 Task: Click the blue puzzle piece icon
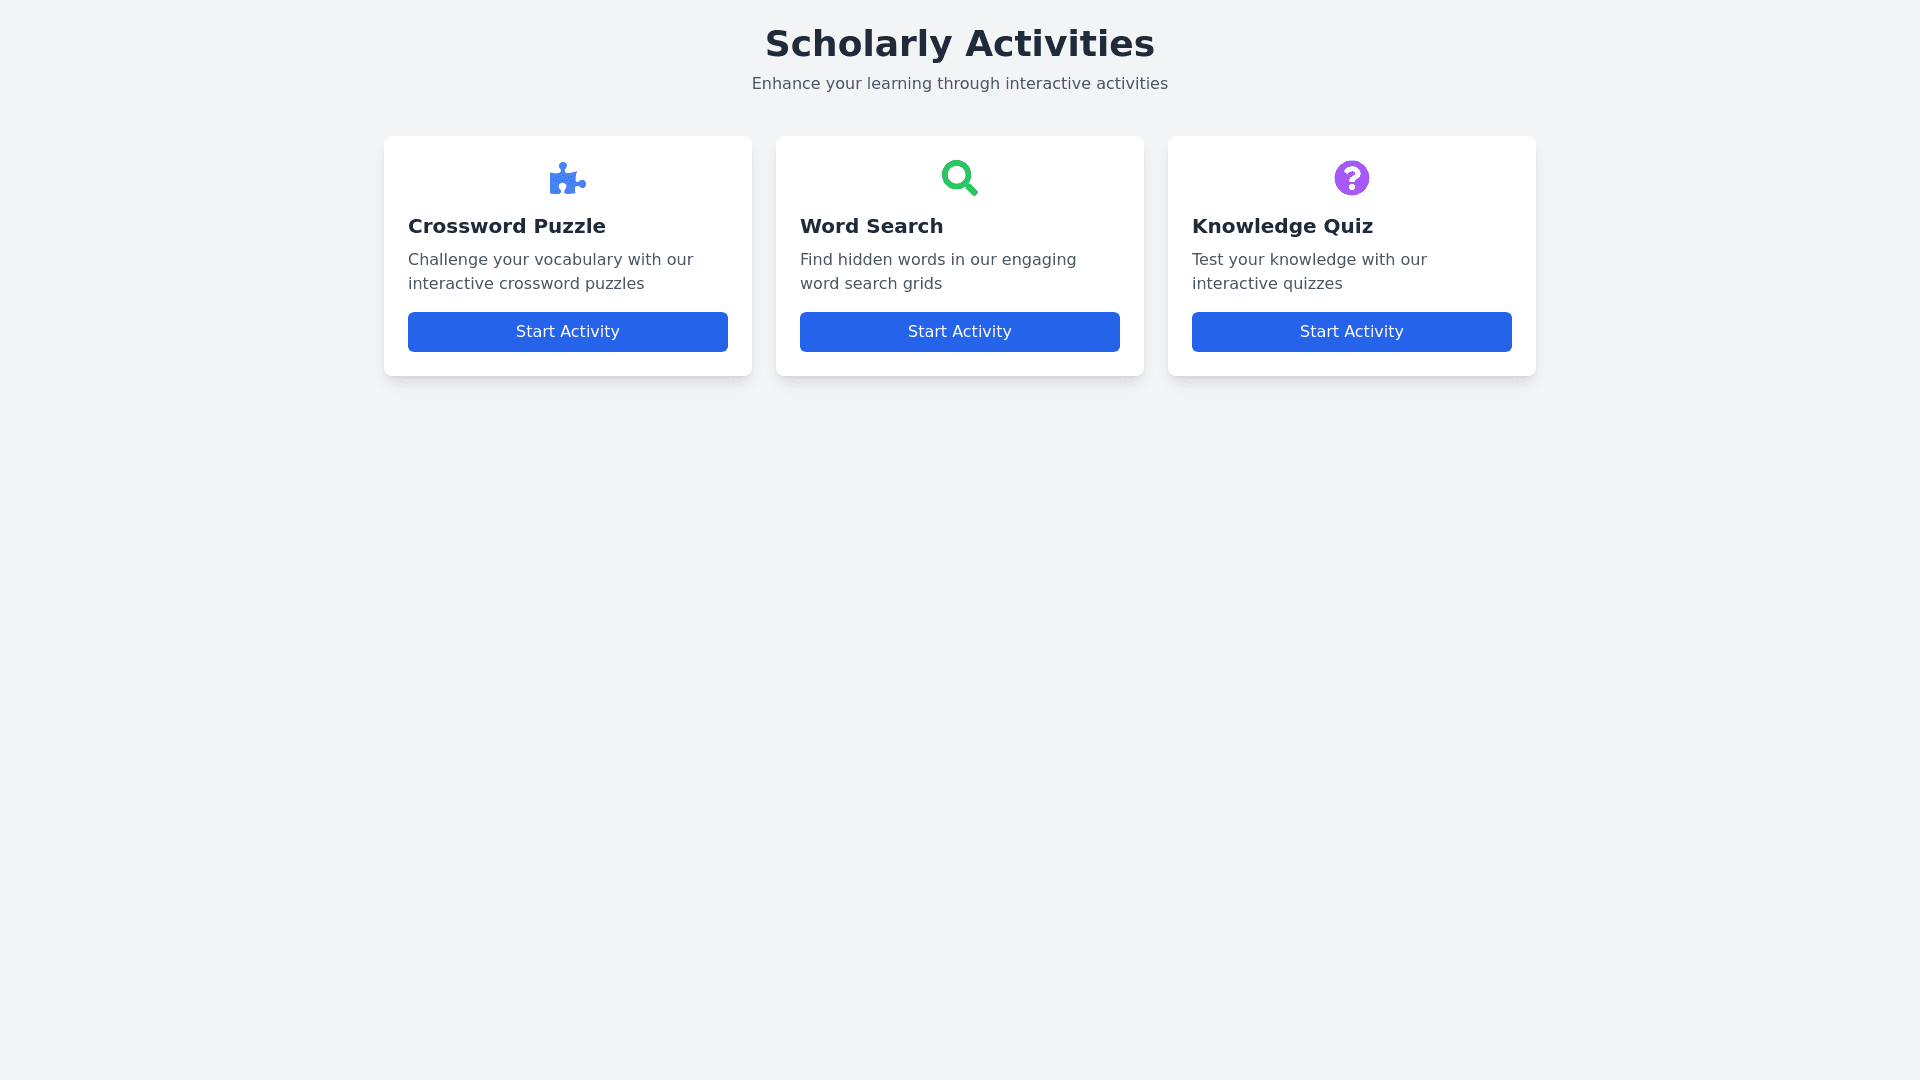567,178
